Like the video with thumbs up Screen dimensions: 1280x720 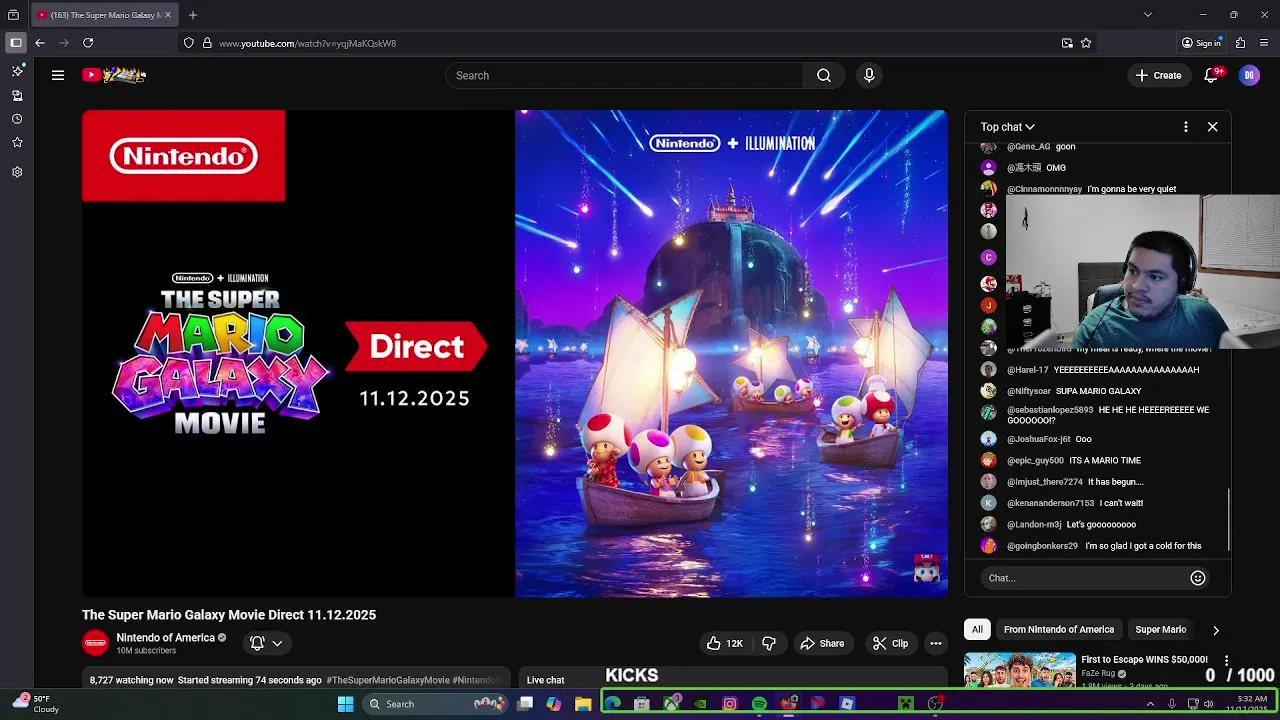click(724, 643)
